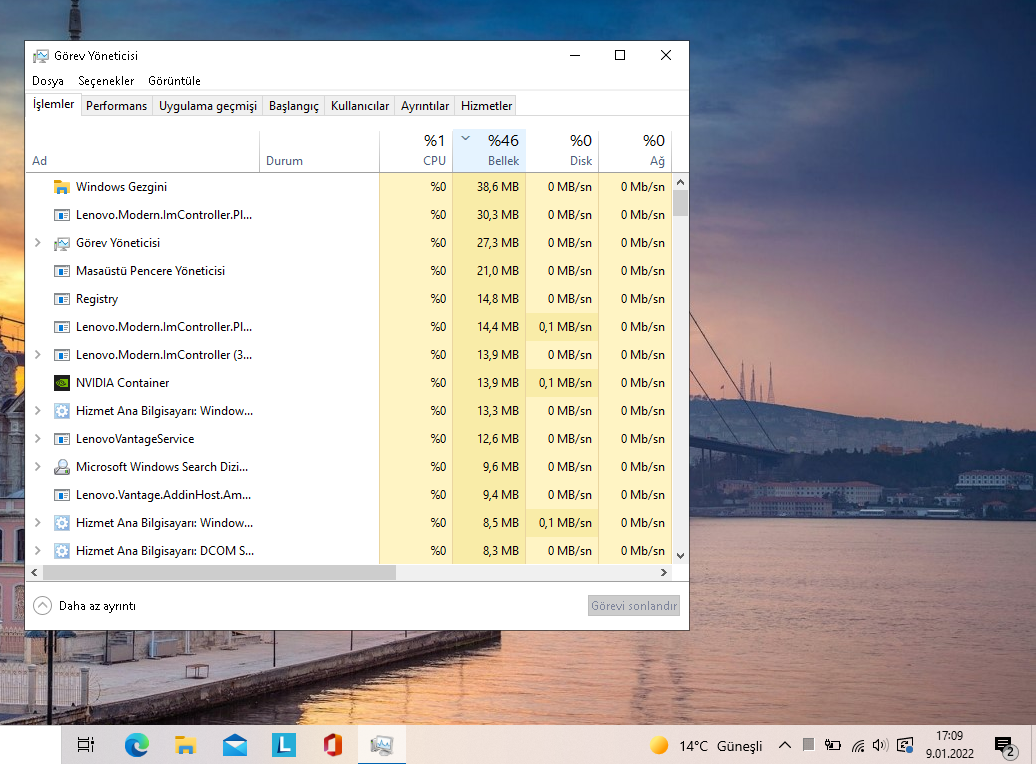
Task: Expand the Hizmet Ana Bilgisayarı: DCOM group
Action: click(x=38, y=551)
